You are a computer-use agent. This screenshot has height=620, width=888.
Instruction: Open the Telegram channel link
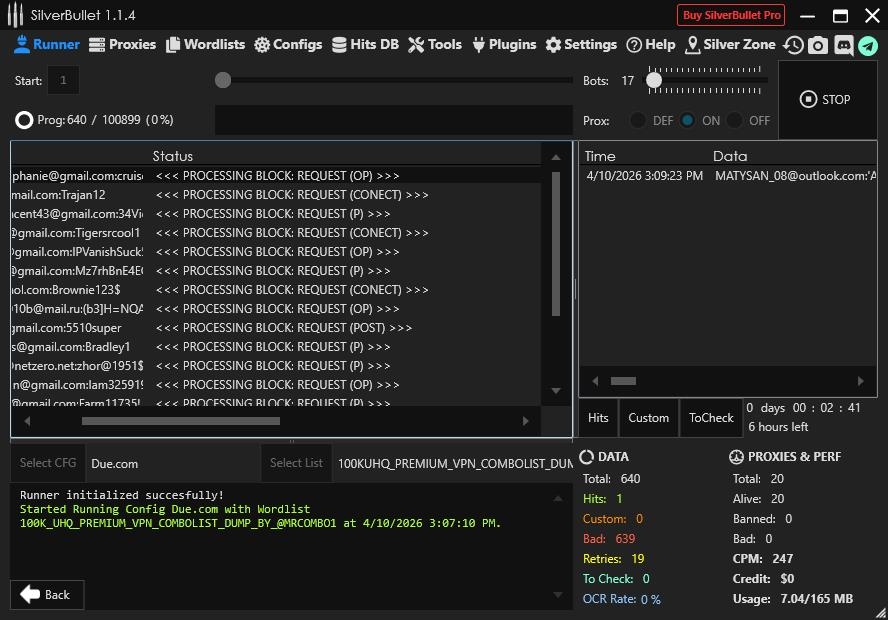tap(867, 44)
